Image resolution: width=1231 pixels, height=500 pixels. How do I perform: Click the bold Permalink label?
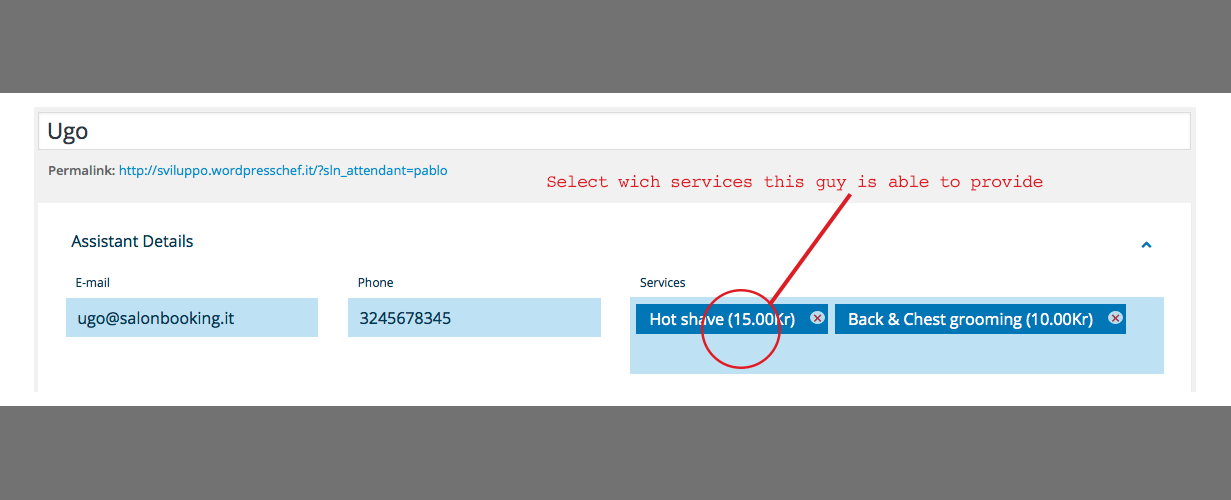pyautogui.click(x=81, y=171)
